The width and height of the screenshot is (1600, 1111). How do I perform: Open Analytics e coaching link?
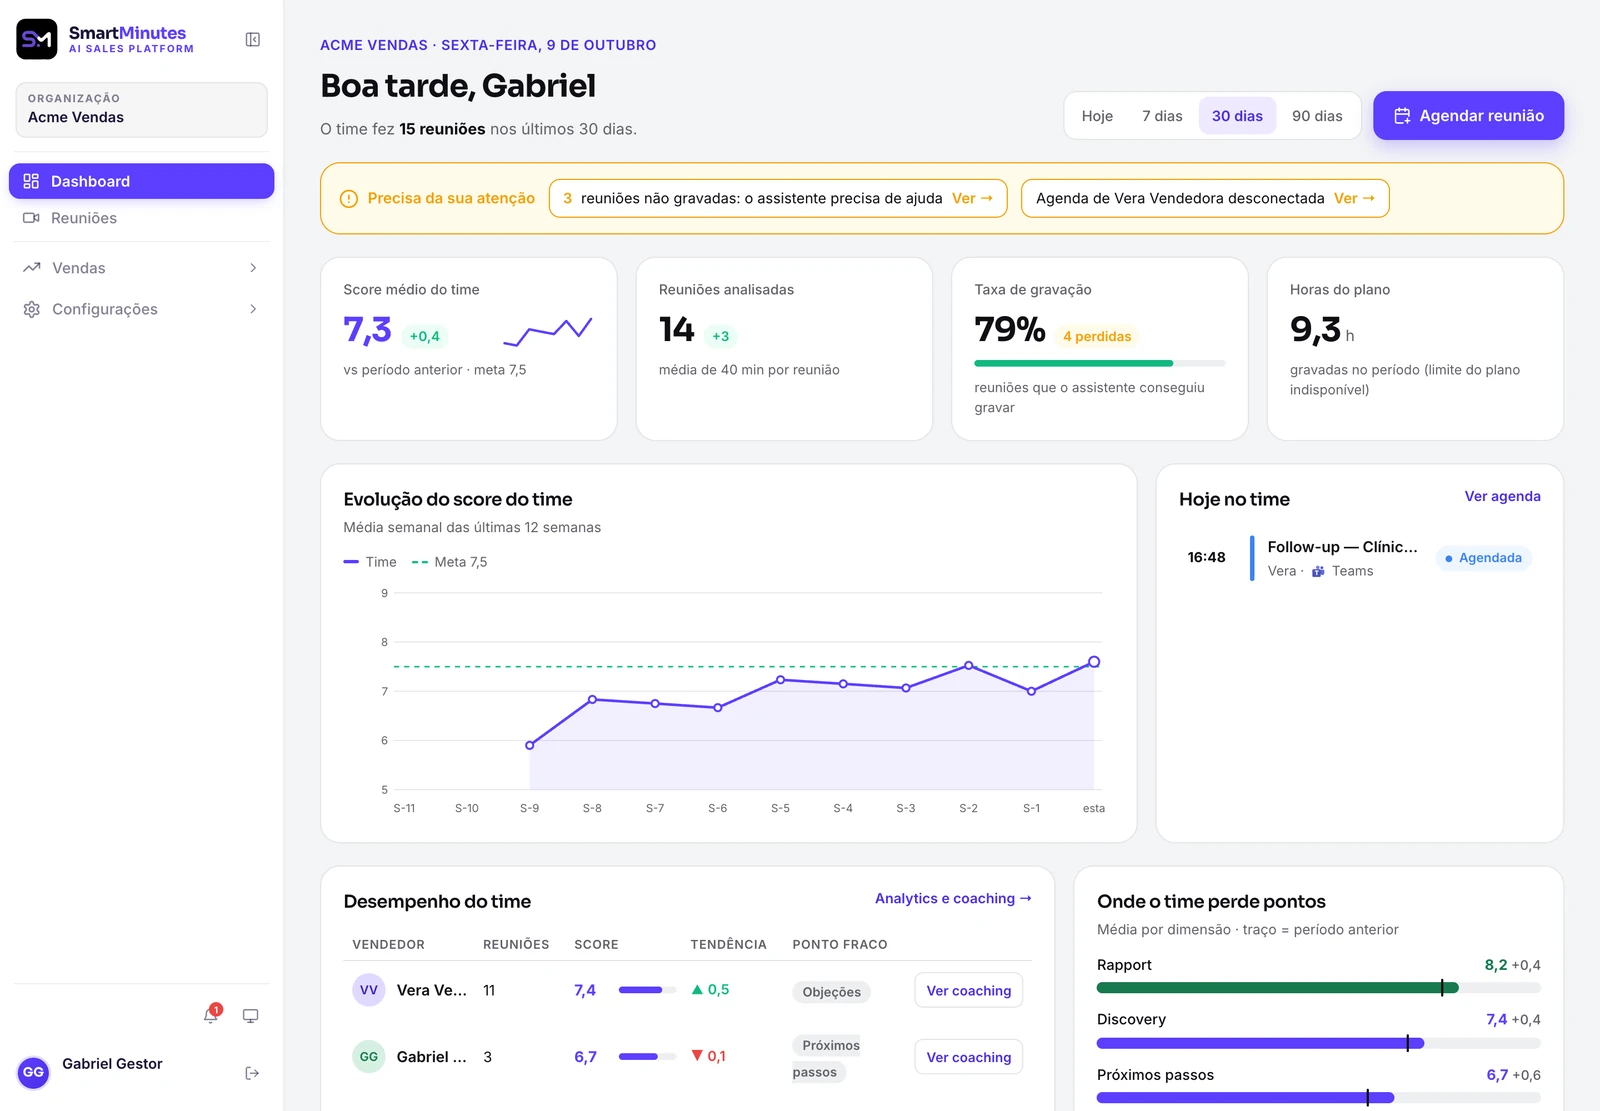tap(953, 899)
